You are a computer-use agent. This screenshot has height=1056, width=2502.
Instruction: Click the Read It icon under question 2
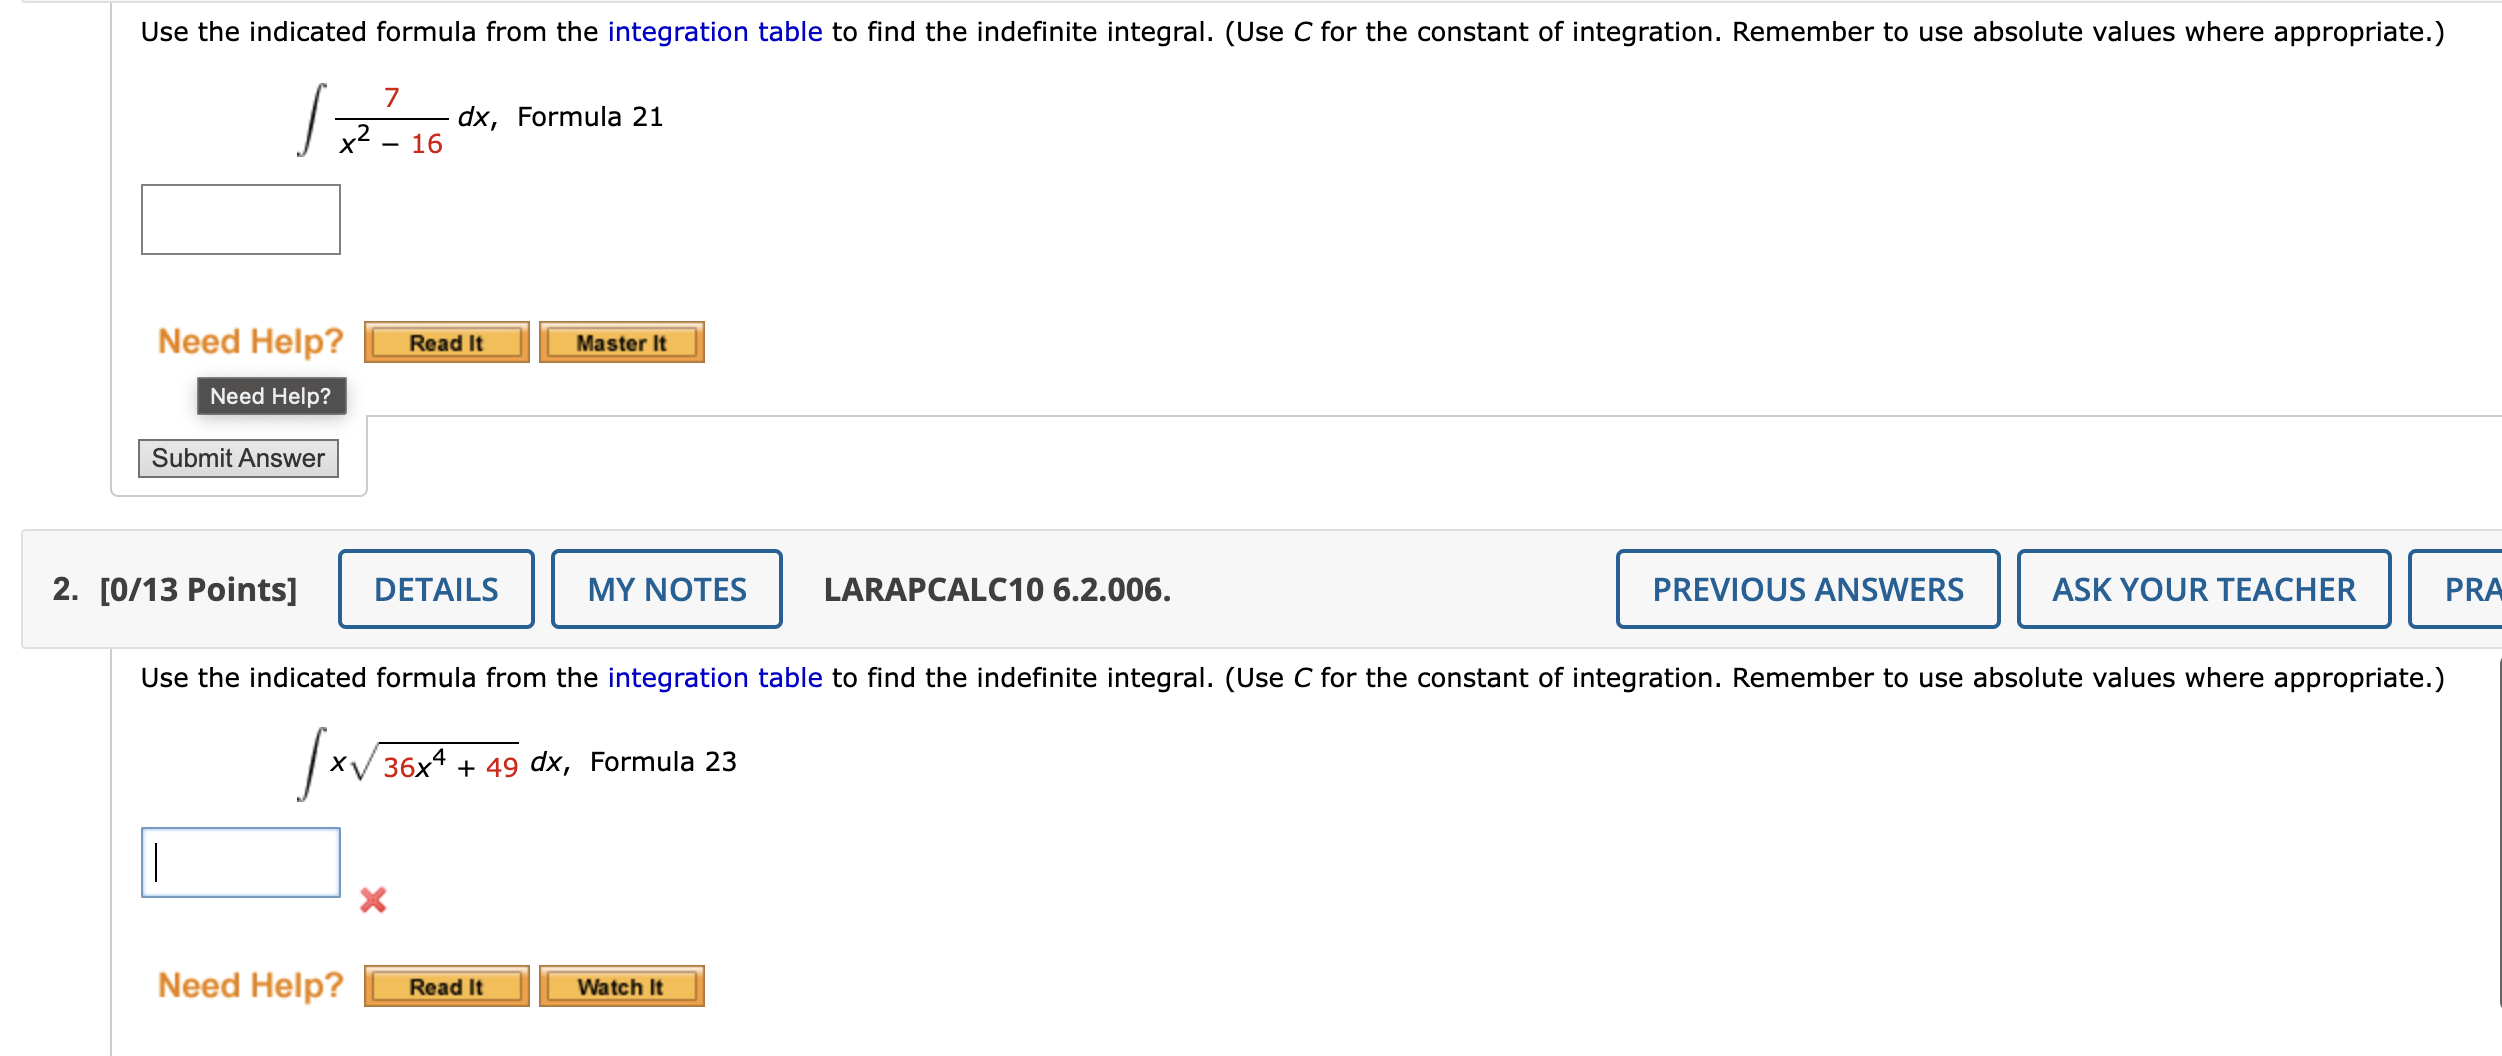click(447, 986)
